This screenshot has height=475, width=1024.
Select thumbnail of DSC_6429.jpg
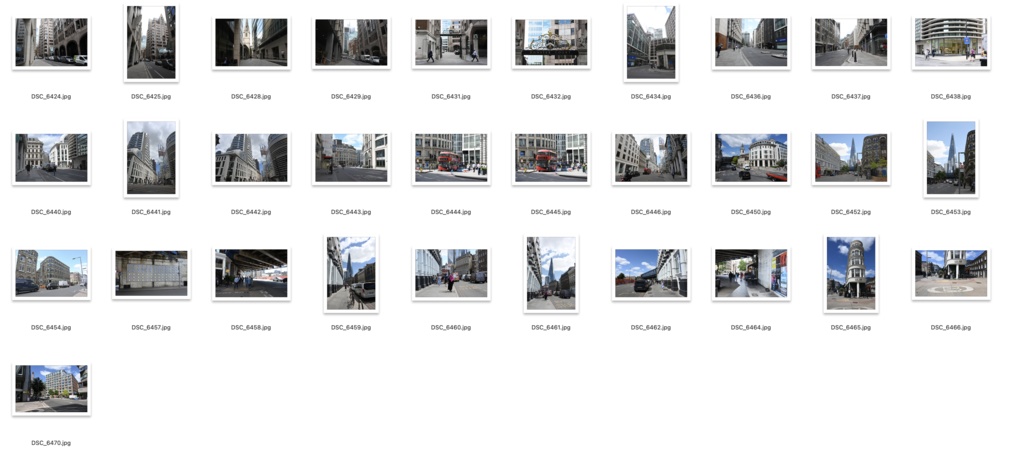coord(351,42)
